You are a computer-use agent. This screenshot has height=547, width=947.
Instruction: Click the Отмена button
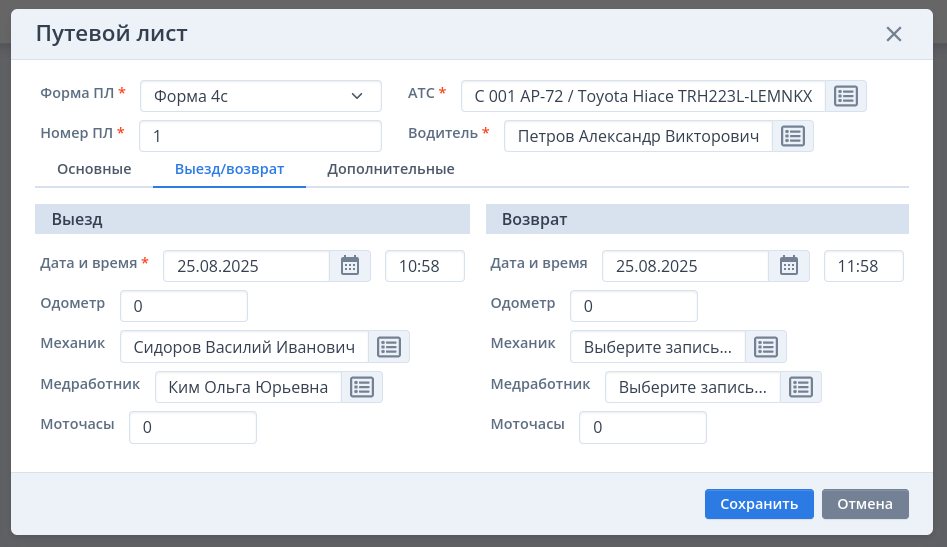pyautogui.click(x=865, y=504)
